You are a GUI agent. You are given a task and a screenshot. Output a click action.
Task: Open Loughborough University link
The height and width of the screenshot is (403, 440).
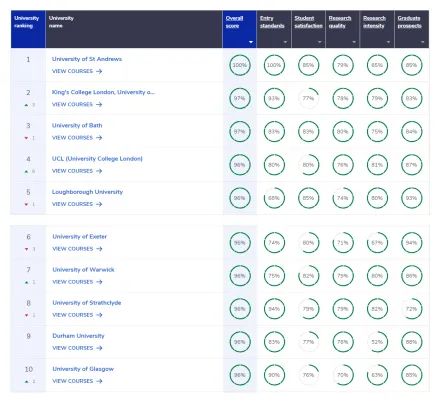(87, 192)
